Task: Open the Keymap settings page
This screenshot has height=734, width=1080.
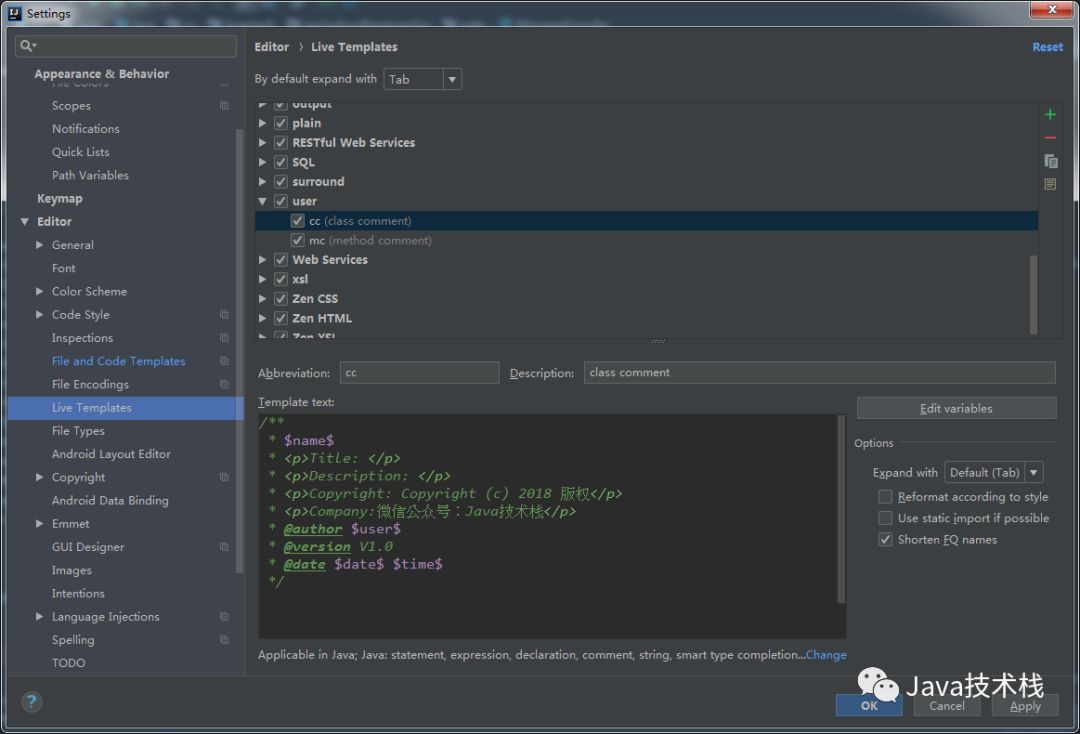Action: point(60,198)
